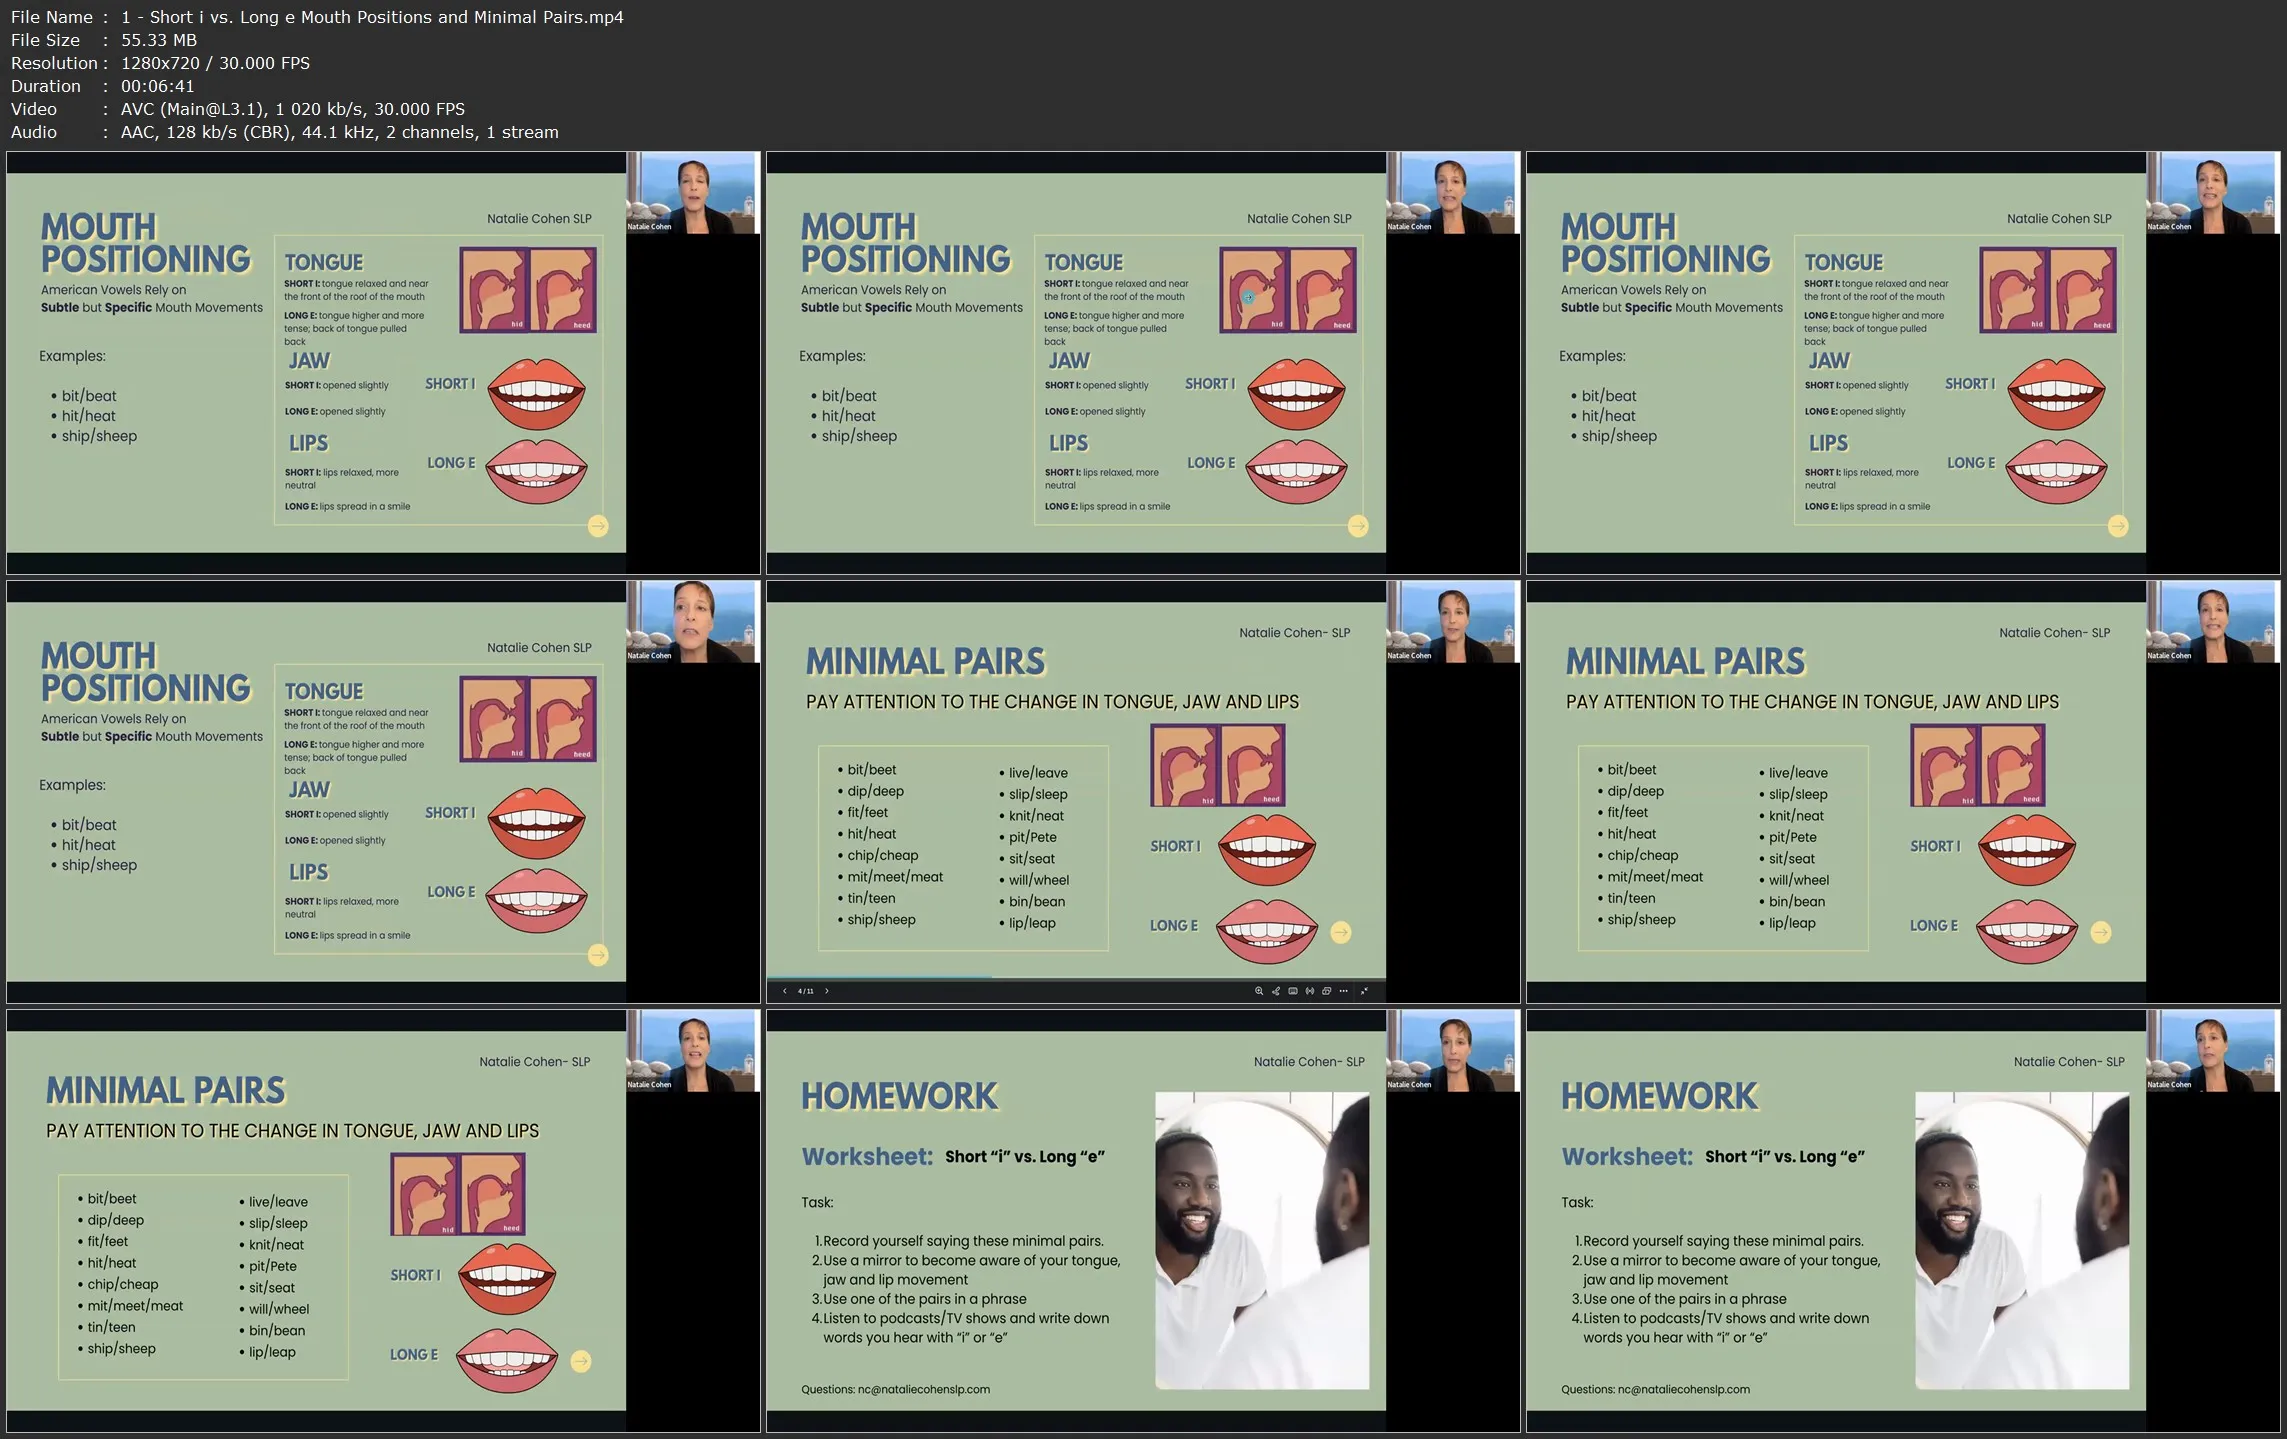Click presenter webcam in top-right thumbnail
Image resolution: width=2287 pixels, height=1439 pixels.
2213,192
